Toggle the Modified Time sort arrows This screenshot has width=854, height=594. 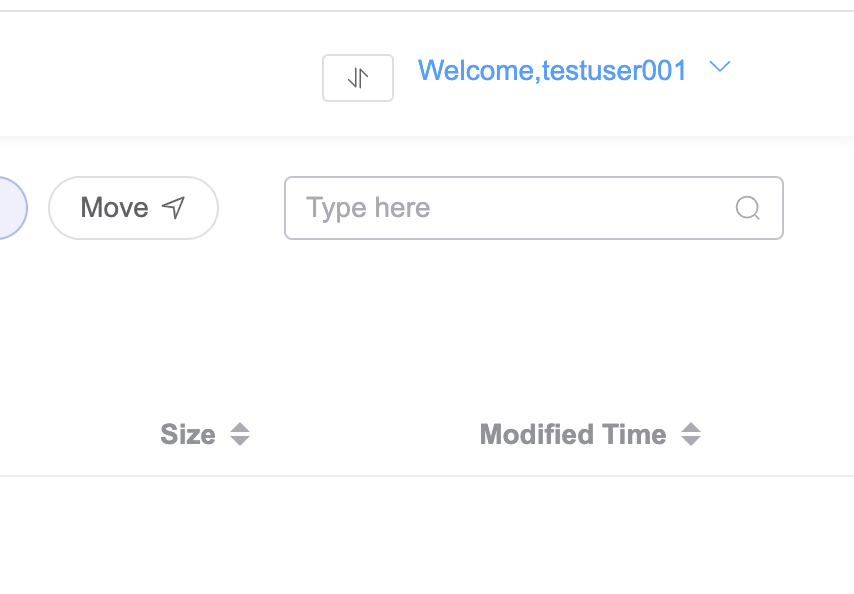click(x=691, y=434)
